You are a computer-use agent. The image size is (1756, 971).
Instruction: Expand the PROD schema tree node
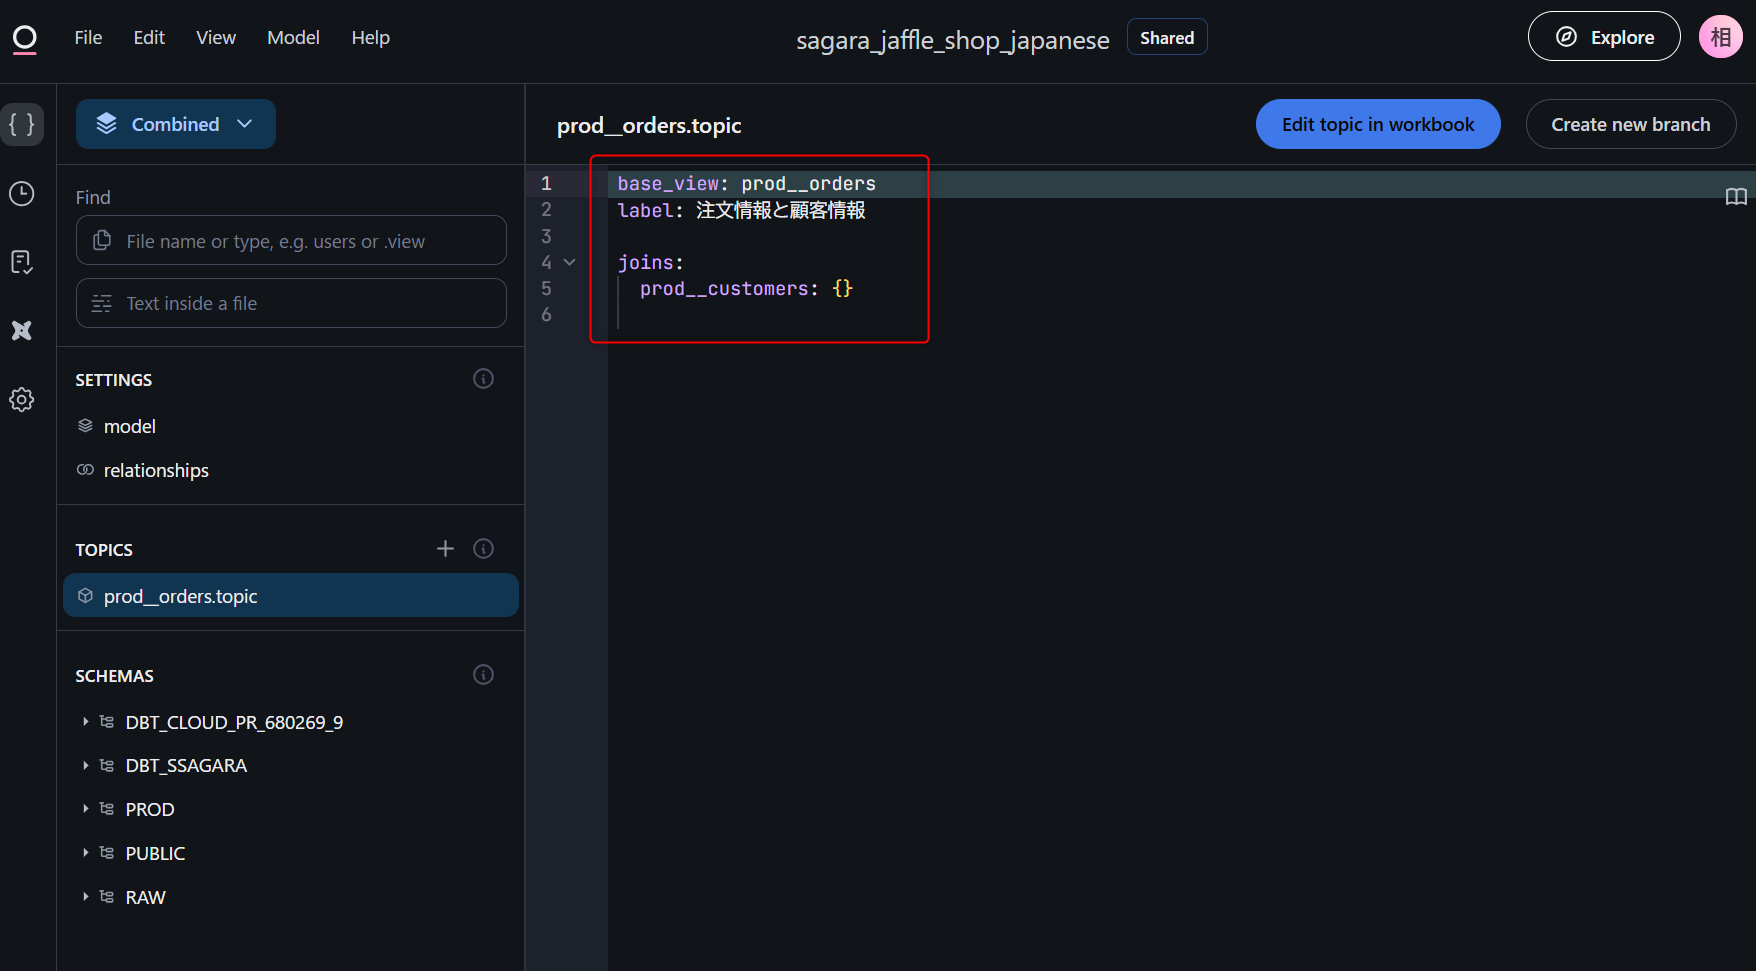pos(86,809)
